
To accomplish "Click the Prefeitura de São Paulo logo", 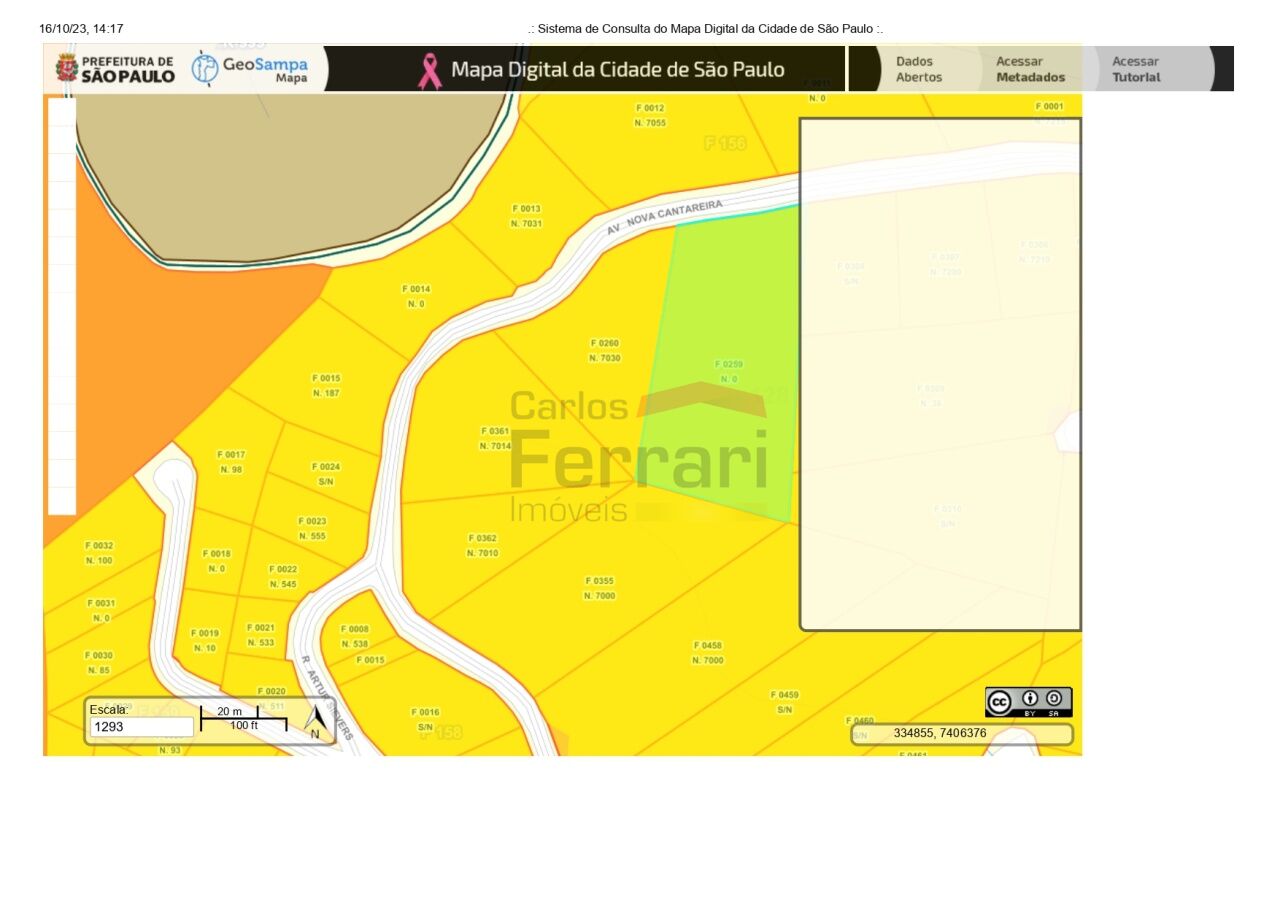I will pos(115,69).
